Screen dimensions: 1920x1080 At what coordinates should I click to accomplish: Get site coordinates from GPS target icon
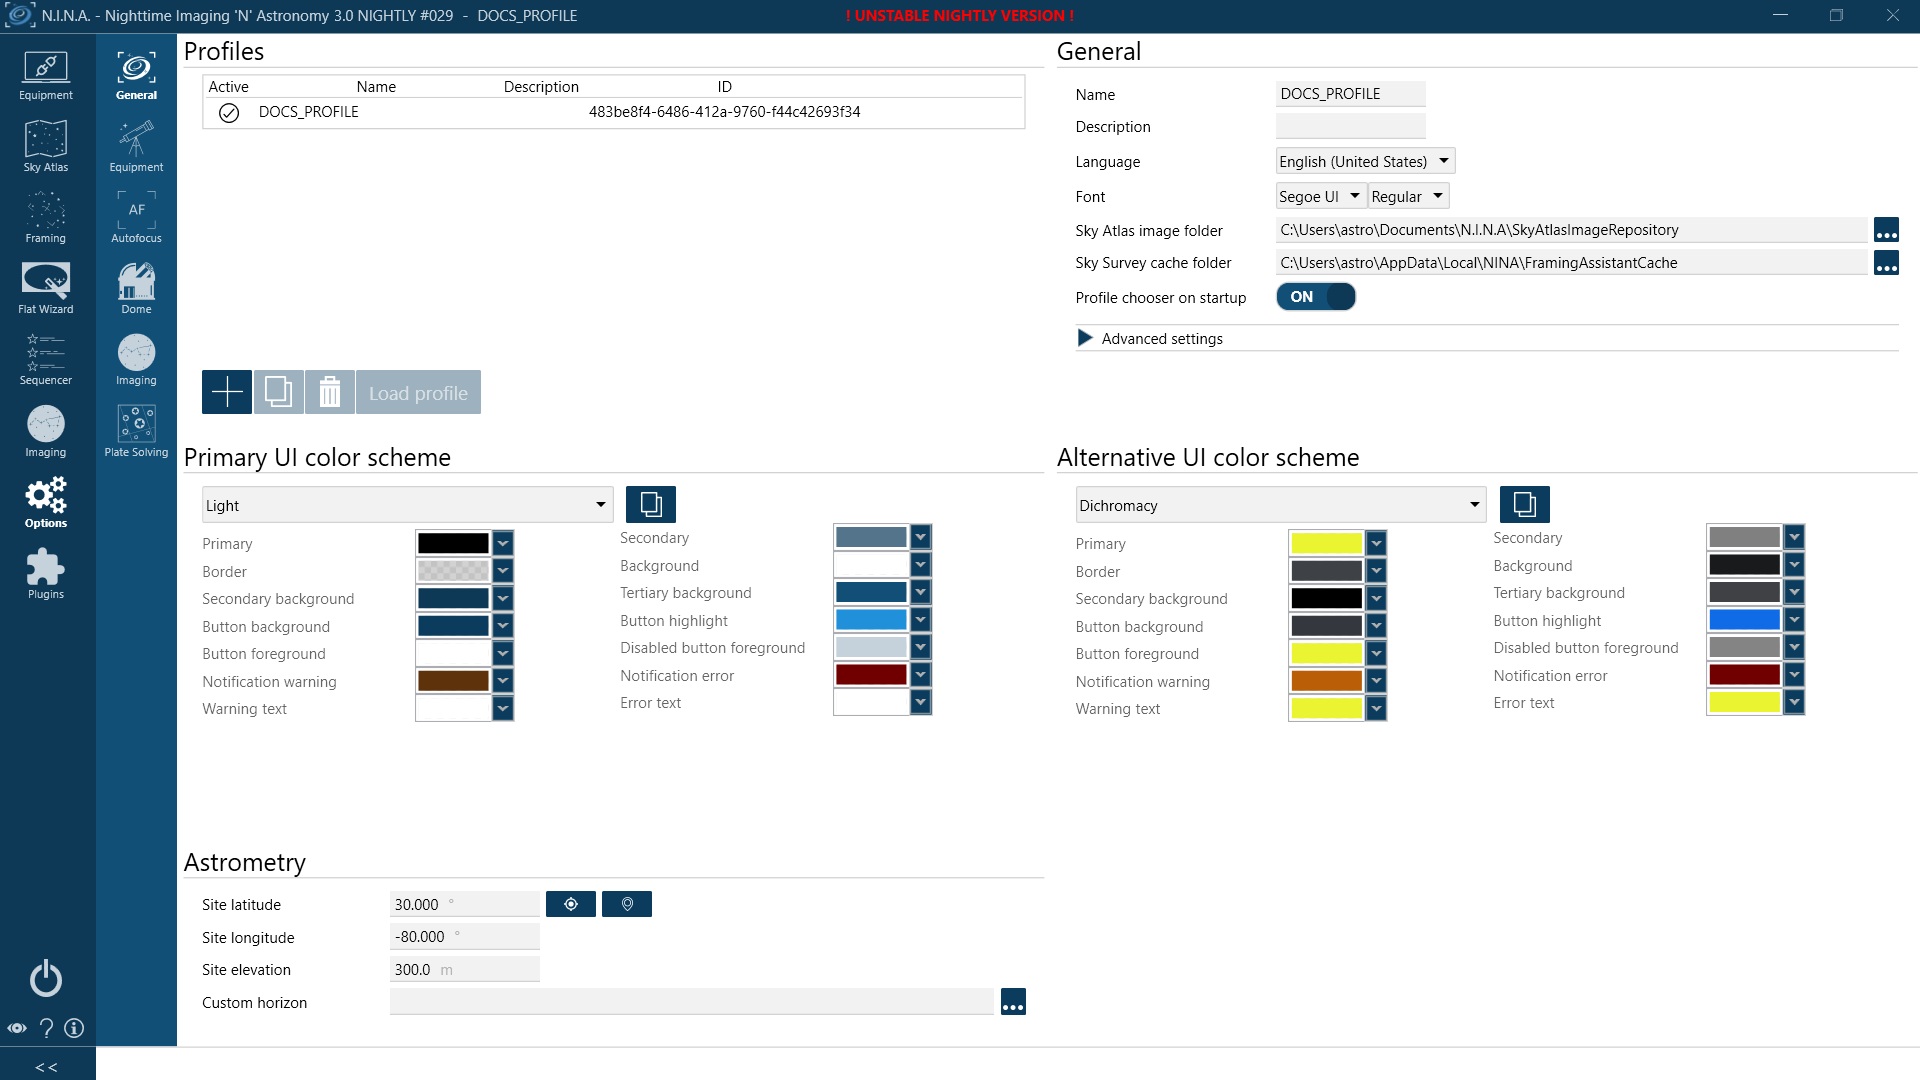tap(571, 904)
